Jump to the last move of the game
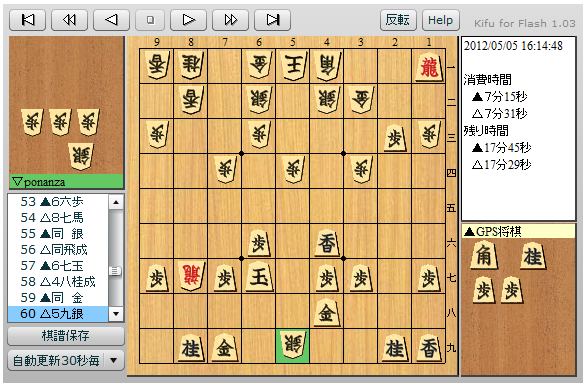586x383 pixels. [272, 19]
